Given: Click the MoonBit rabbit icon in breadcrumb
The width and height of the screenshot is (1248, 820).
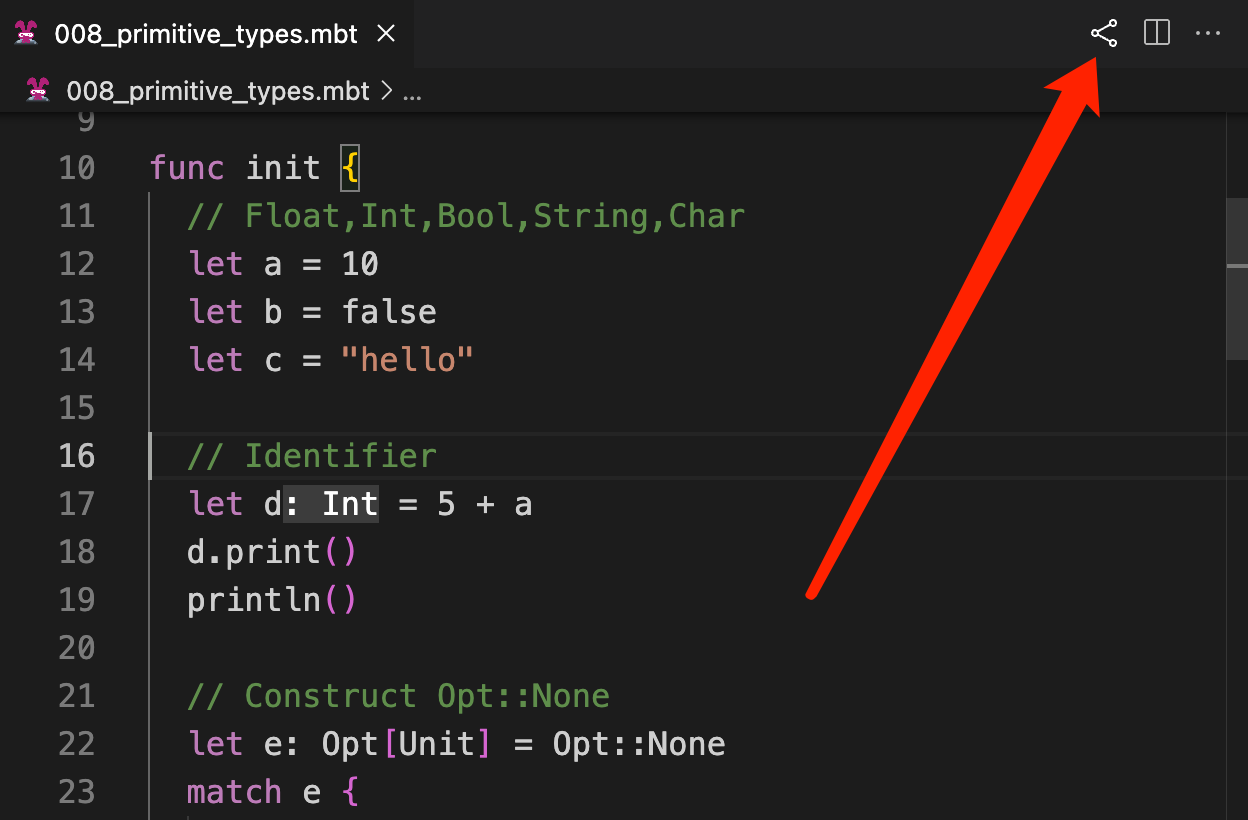Looking at the screenshot, I should (39, 91).
